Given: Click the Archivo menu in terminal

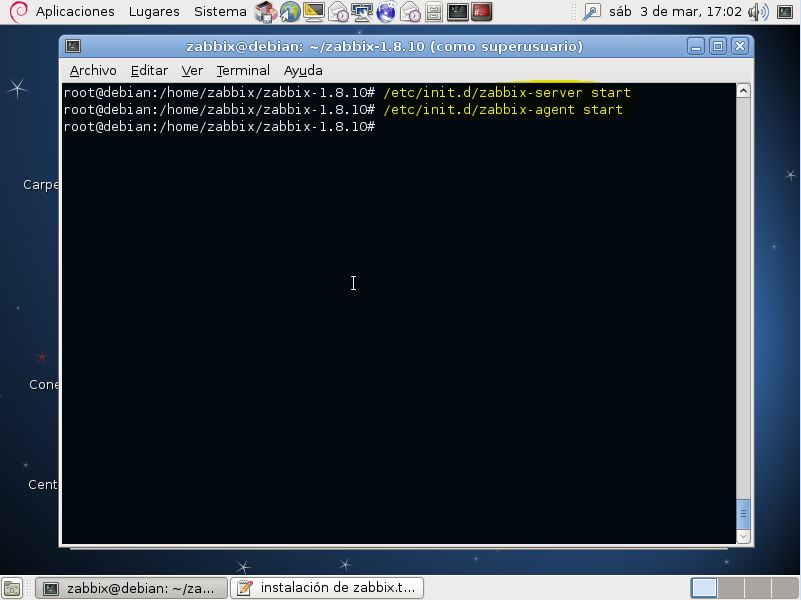Looking at the screenshot, I should (x=93, y=71).
